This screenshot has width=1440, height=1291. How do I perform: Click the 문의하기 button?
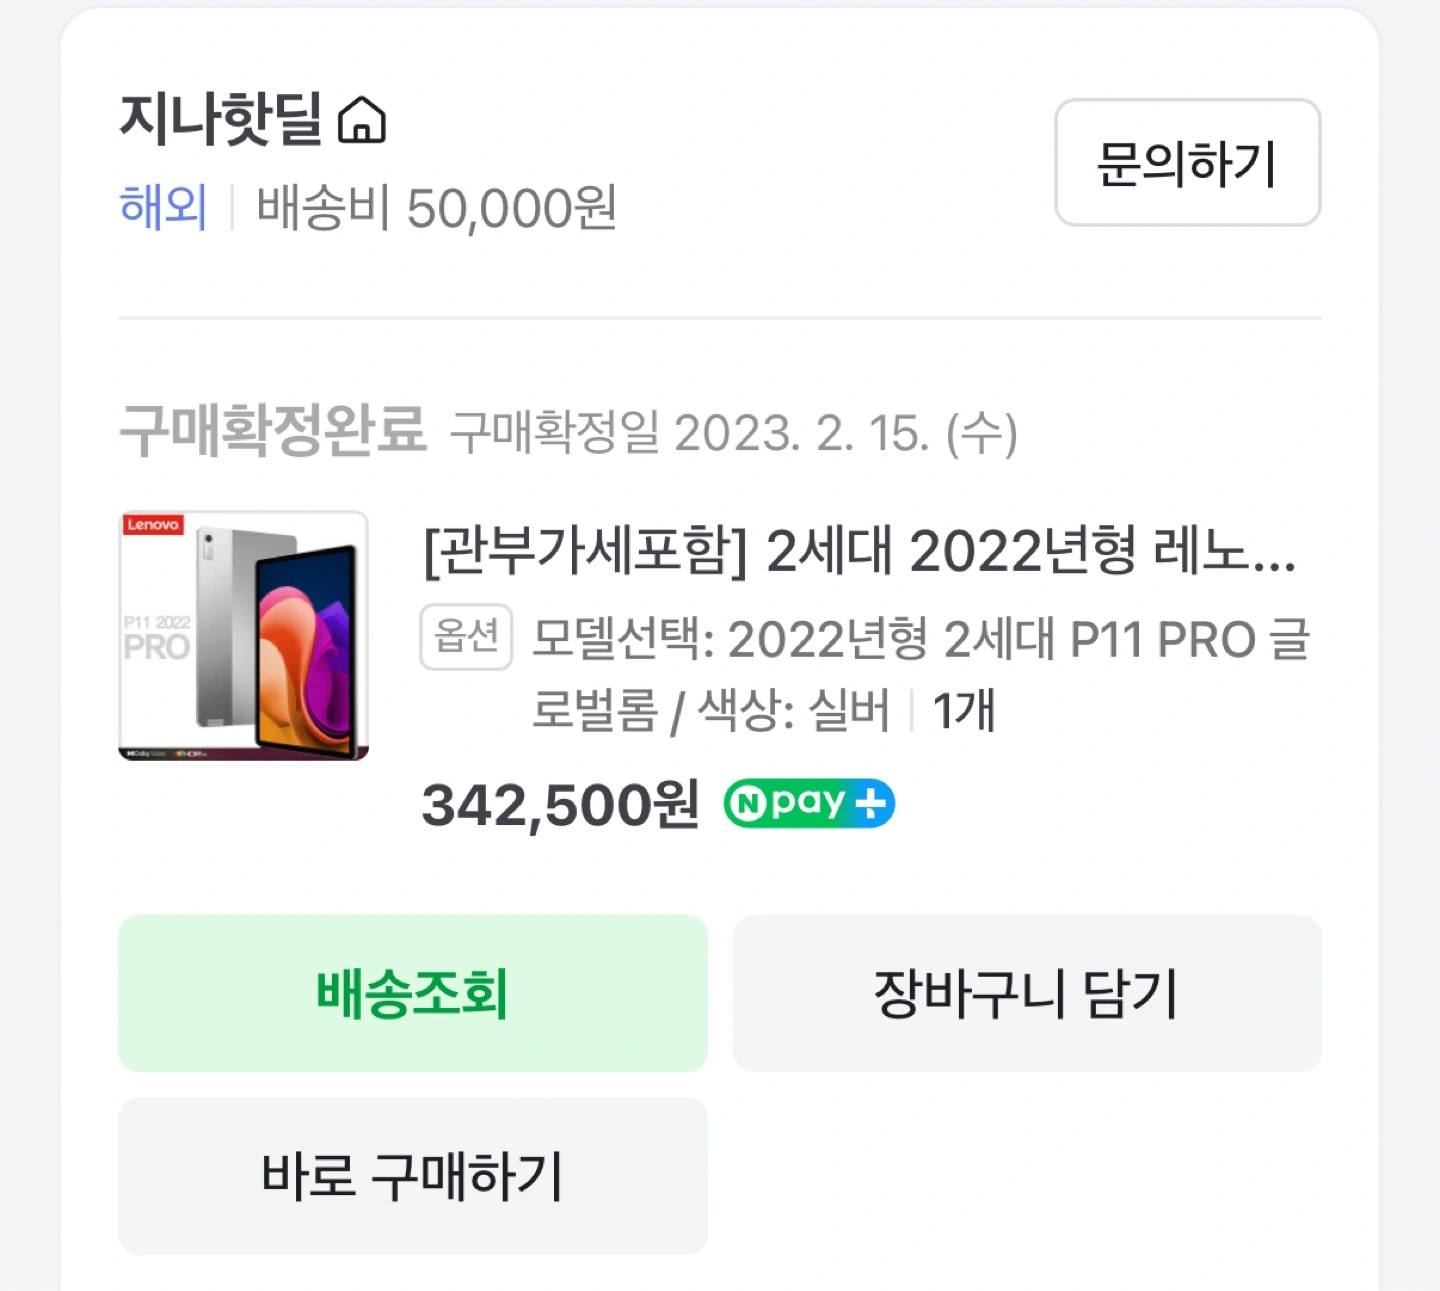[x=1188, y=163]
